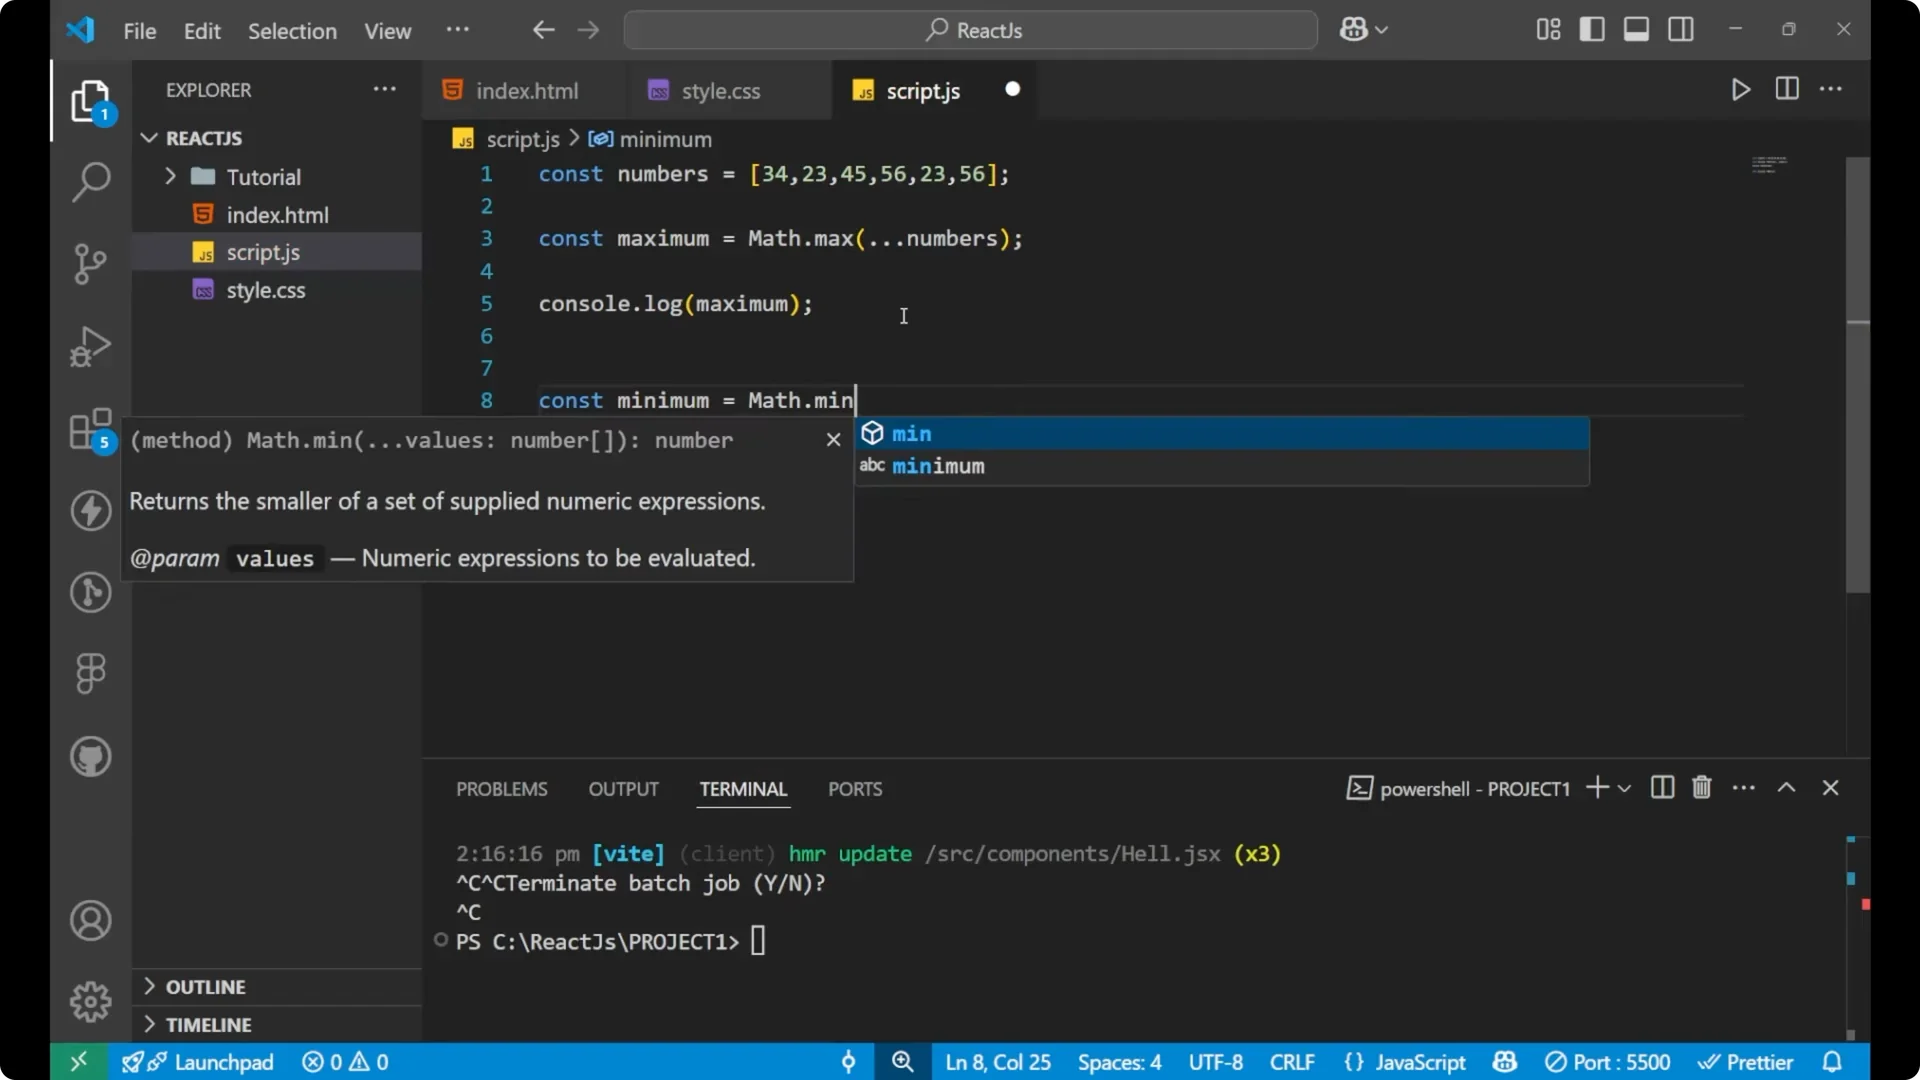Open the Source Control view

coord(90,264)
